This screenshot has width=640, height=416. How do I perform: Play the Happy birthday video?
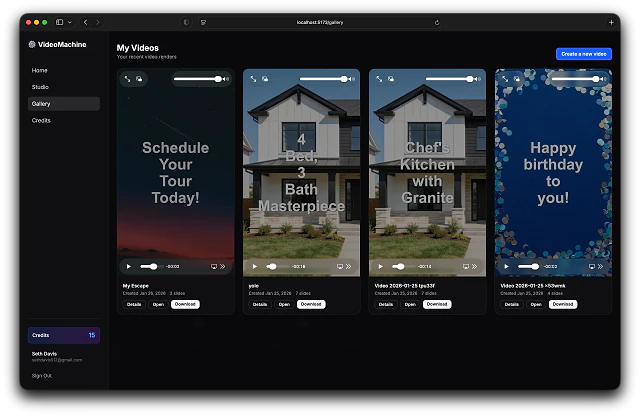(x=506, y=267)
